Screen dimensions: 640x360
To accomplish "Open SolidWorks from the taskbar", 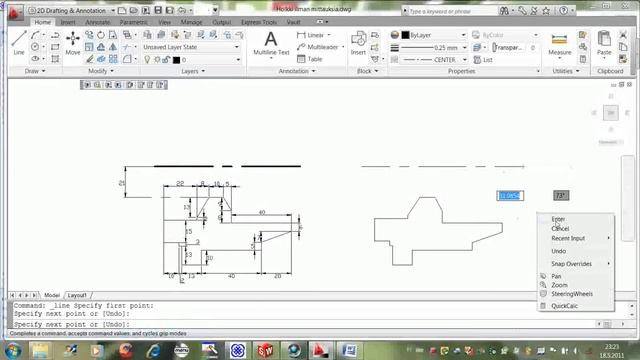I will [x=265, y=350].
